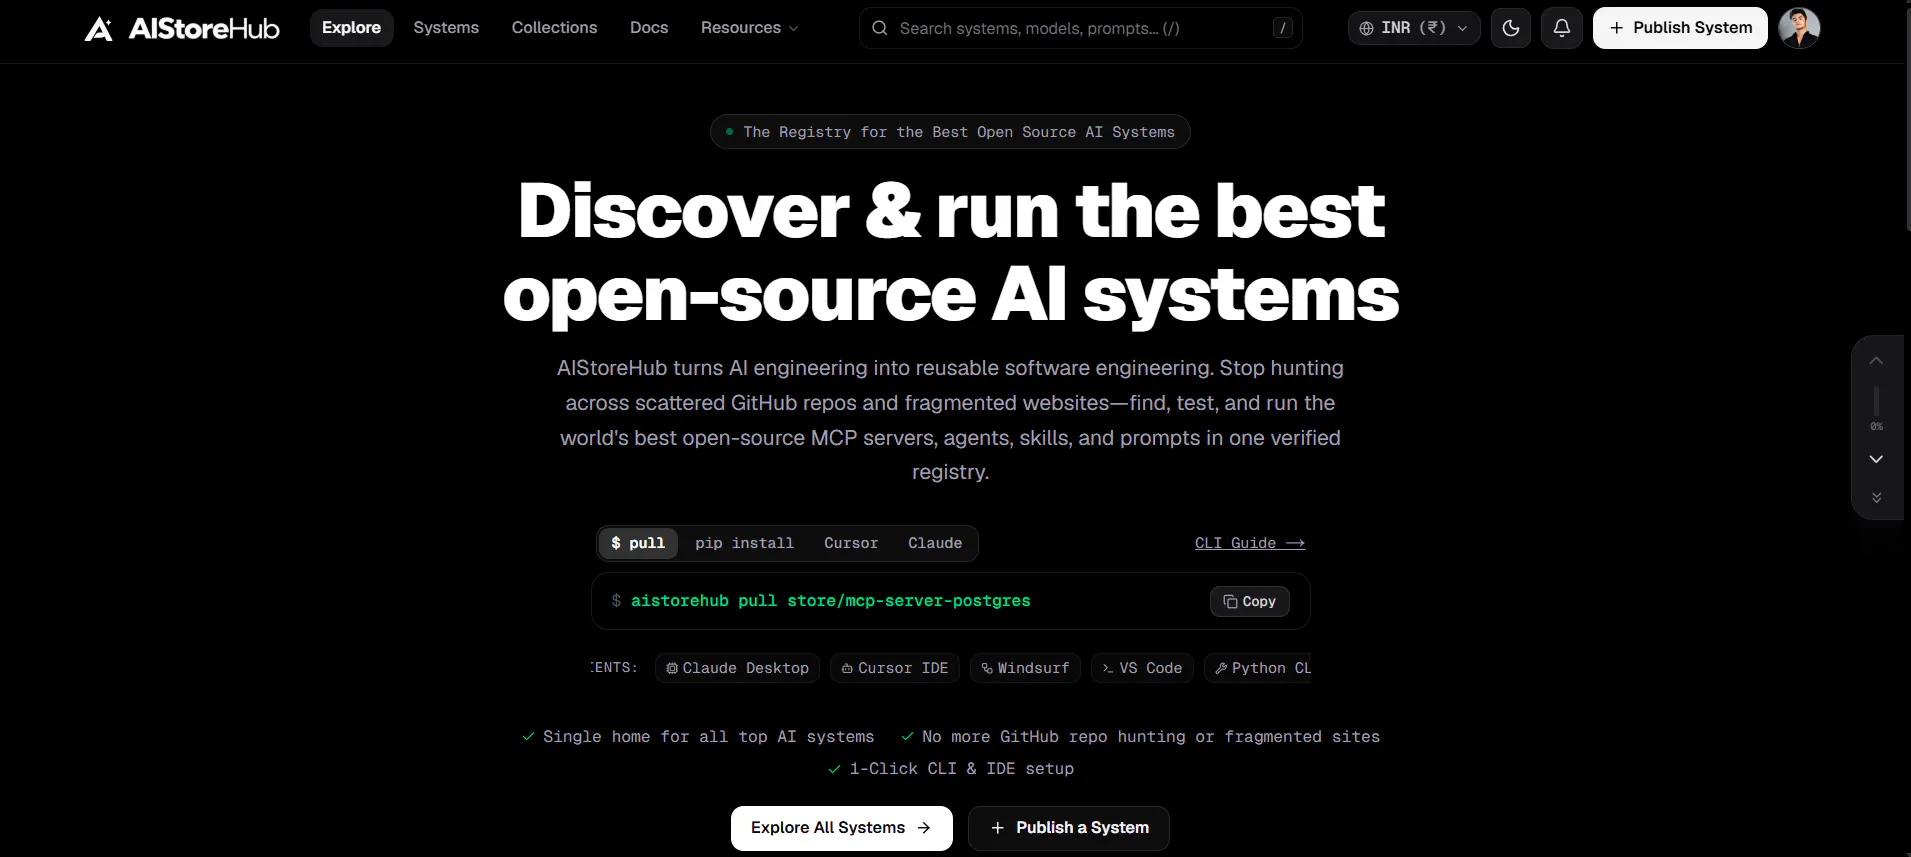Click the scroll progress track in side widget

(x=1877, y=401)
